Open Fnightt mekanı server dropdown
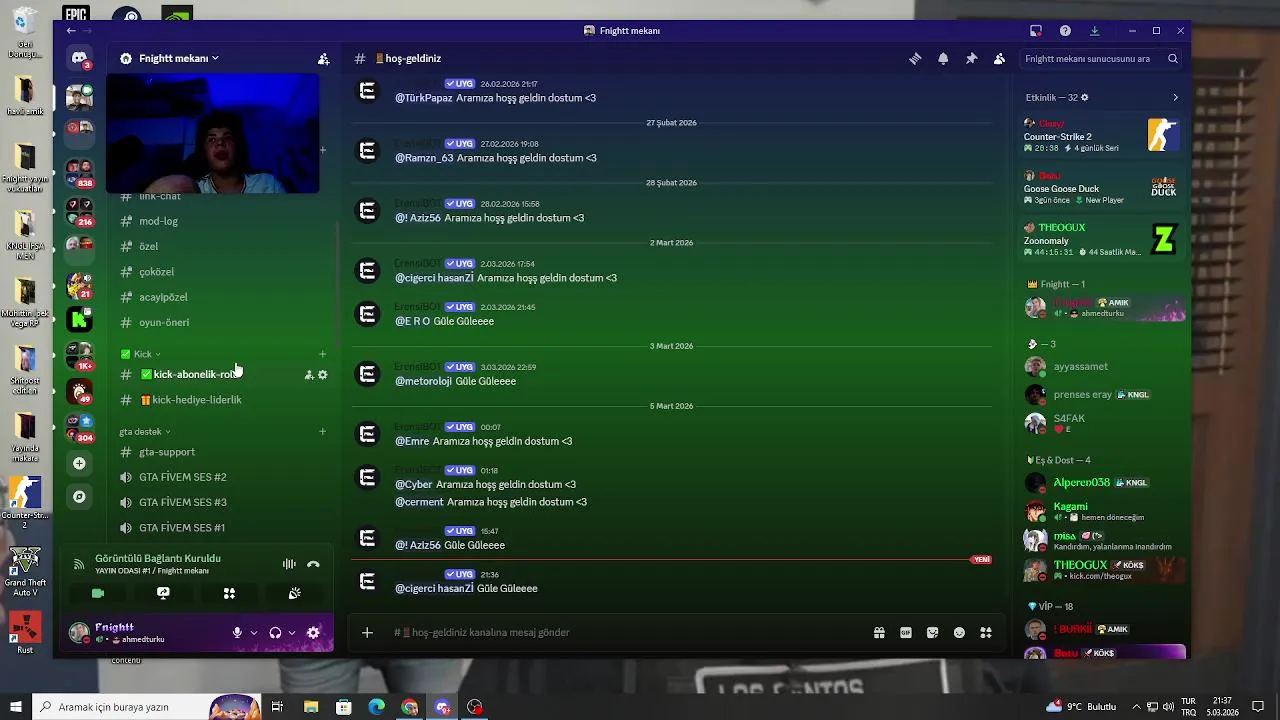 [x=179, y=59]
